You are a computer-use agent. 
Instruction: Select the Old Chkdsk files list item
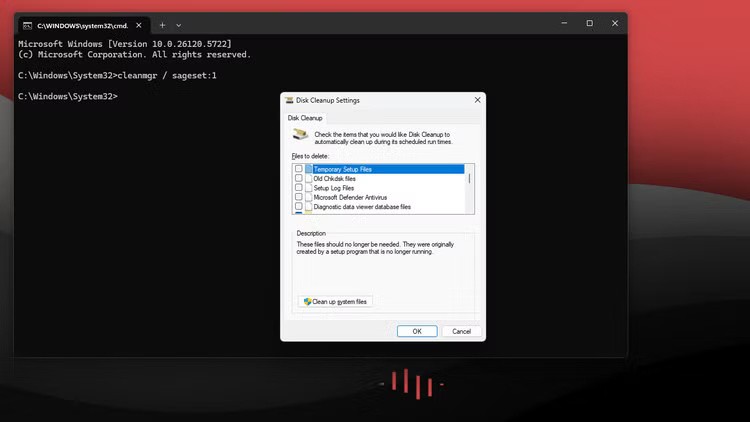(x=334, y=178)
